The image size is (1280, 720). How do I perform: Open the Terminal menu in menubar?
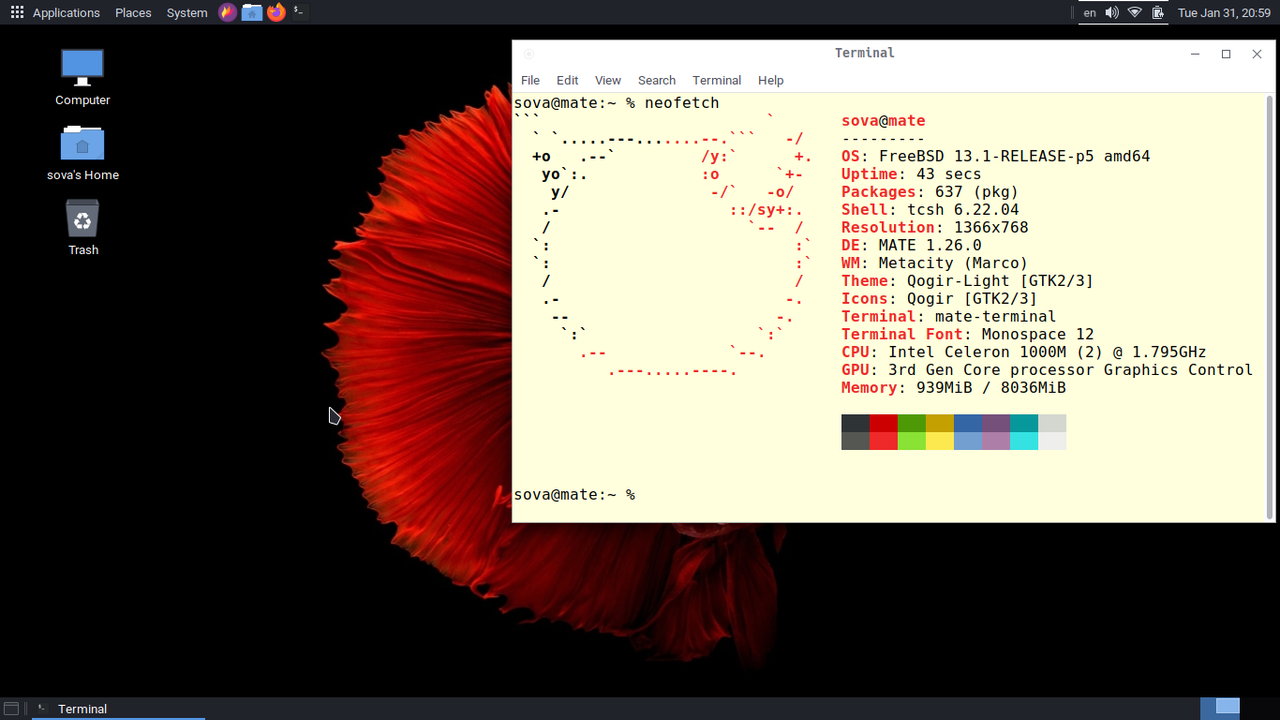click(x=716, y=80)
